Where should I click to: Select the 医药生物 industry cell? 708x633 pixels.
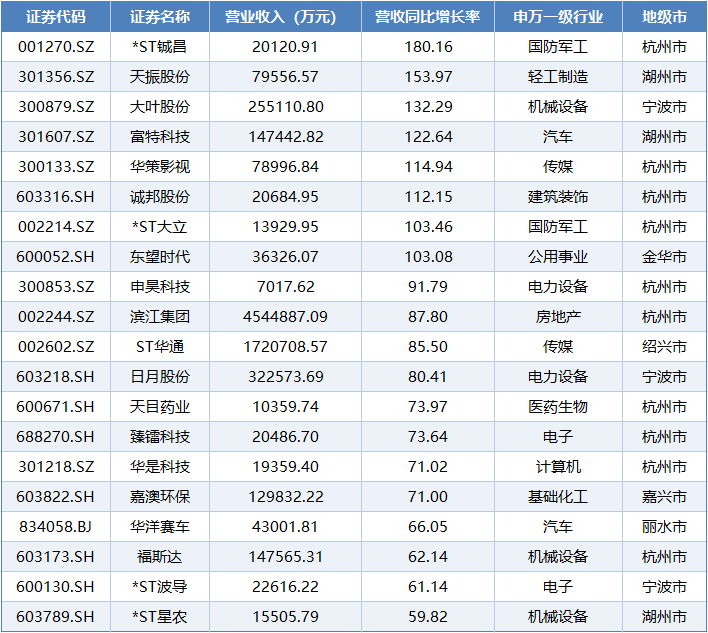[x=558, y=407]
